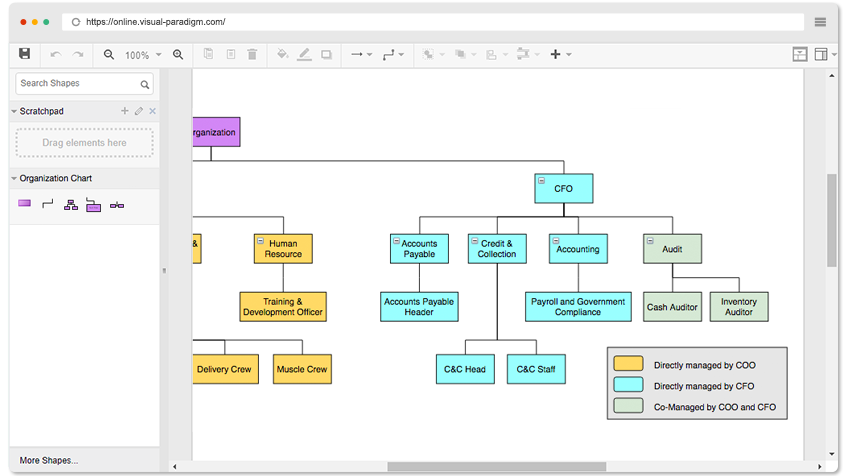
Task: Select the org hierarchy tree shape
Action: 71,205
